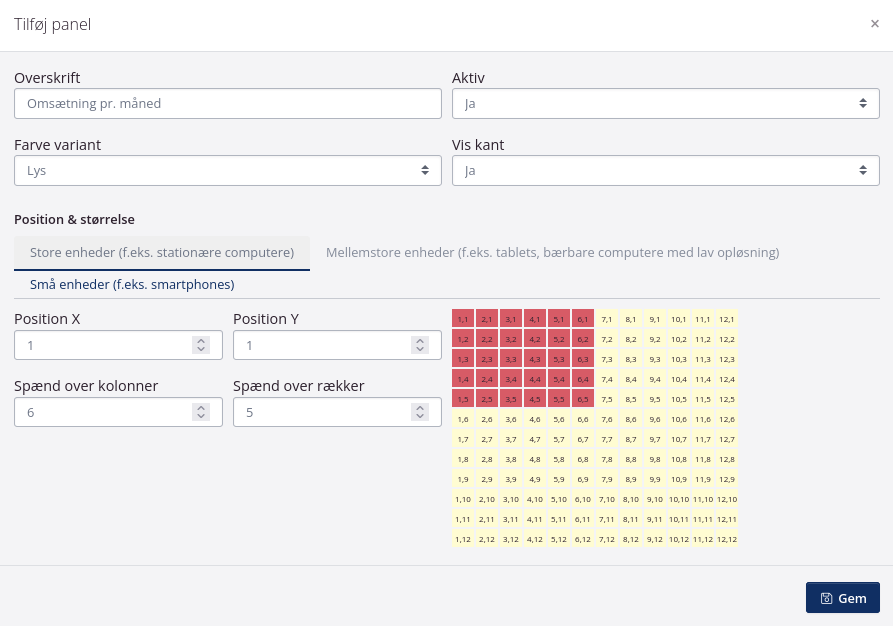The width and height of the screenshot is (893, 626).
Task: Expand the Farve variant dropdown
Action: (227, 171)
